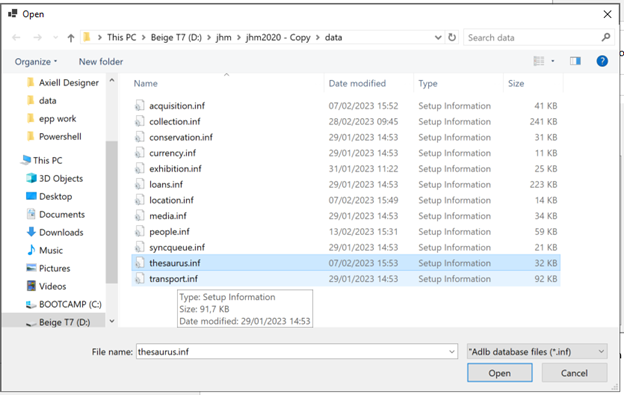Click the sidebar scroll down arrow

[x=112, y=321]
